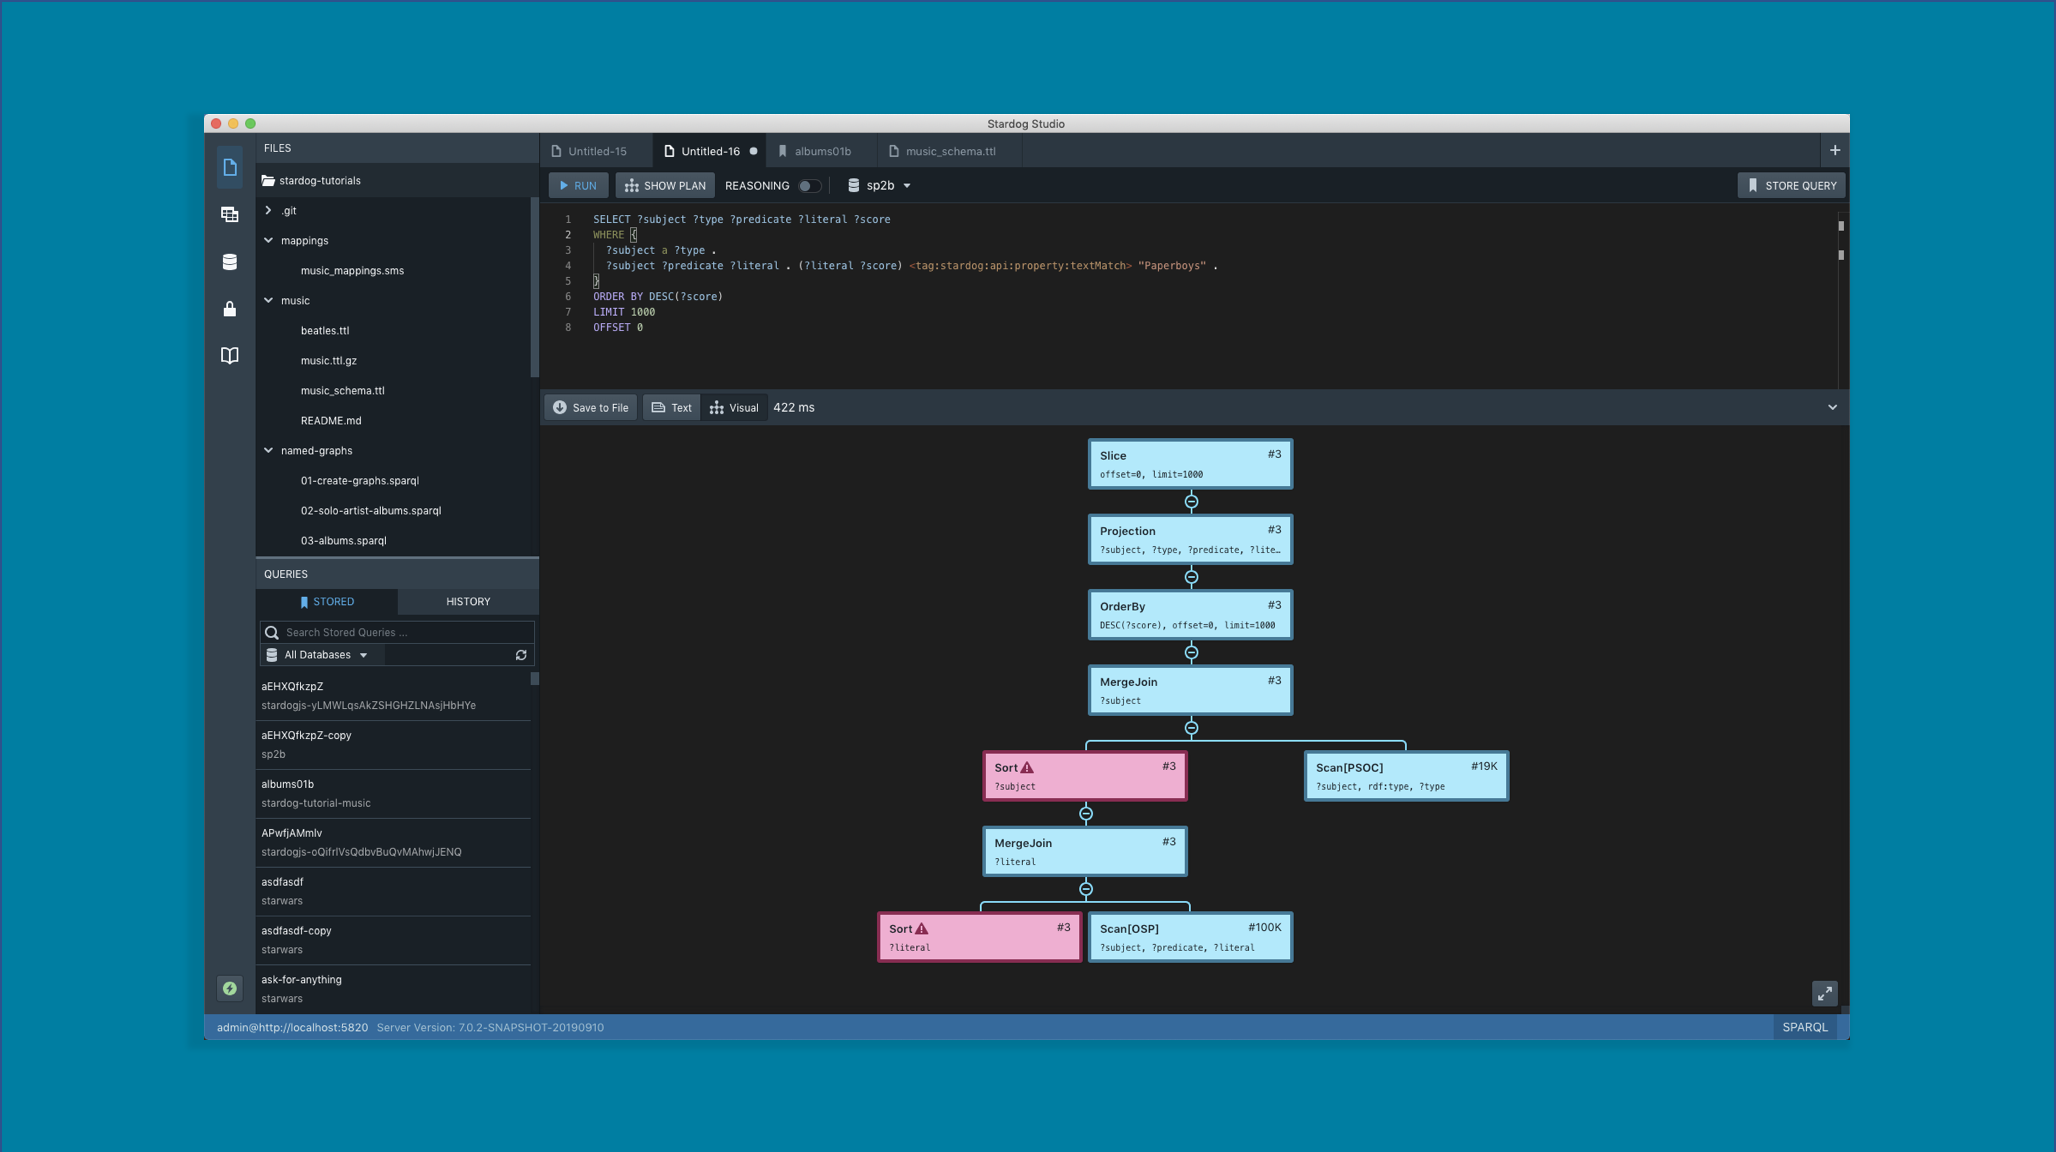Open documentation using the book icon
This screenshot has width=2056, height=1152.
pyautogui.click(x=229, y=355)
